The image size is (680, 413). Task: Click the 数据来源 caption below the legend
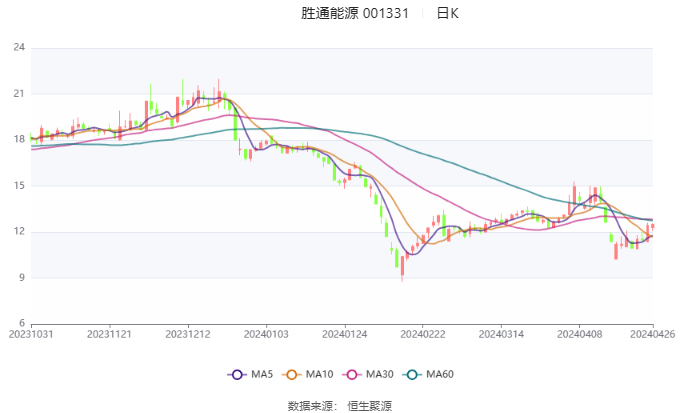[311, 405]
